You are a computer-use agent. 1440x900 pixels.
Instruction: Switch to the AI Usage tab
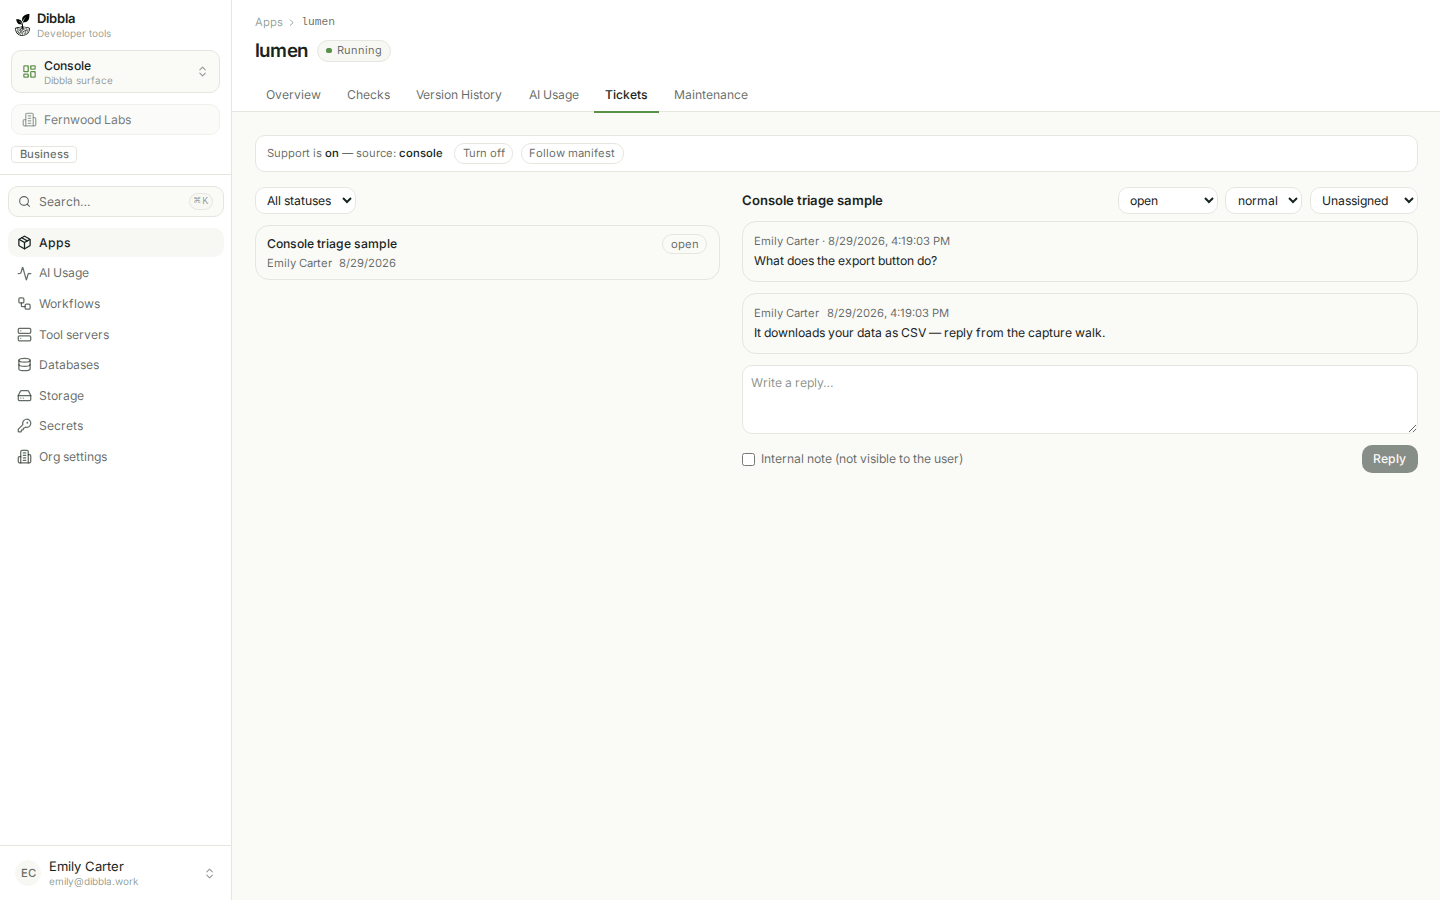554,95
